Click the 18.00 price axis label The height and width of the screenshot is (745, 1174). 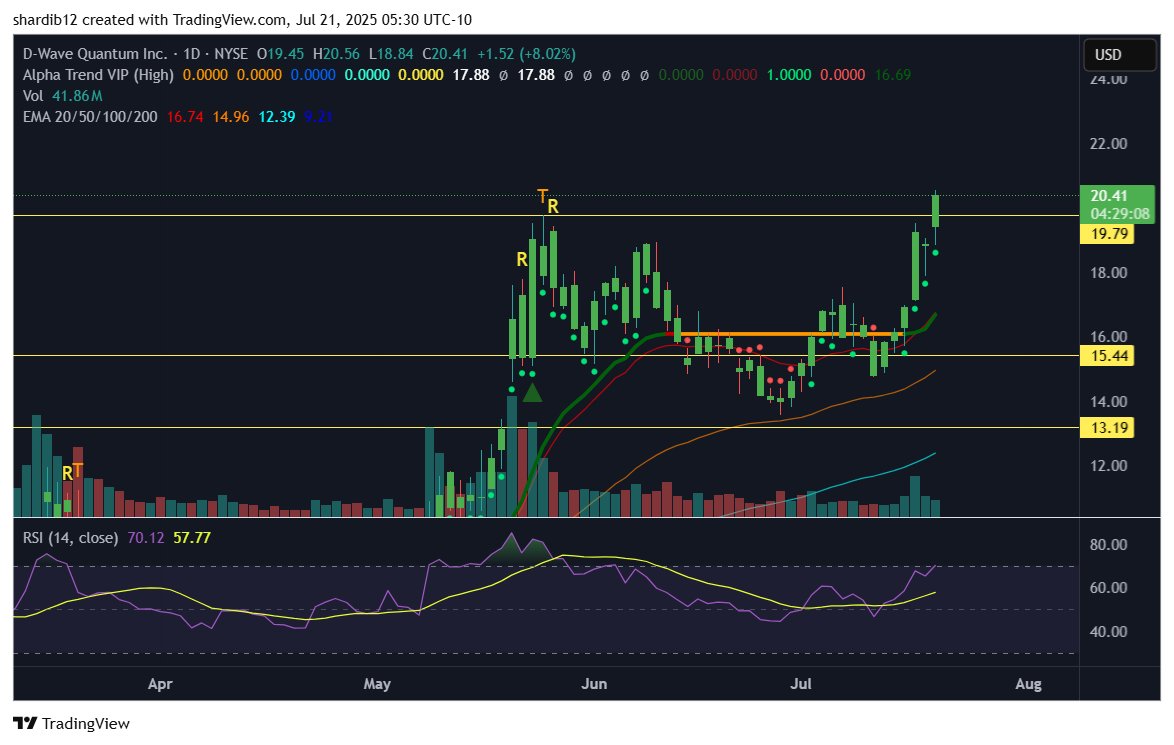1108,273
